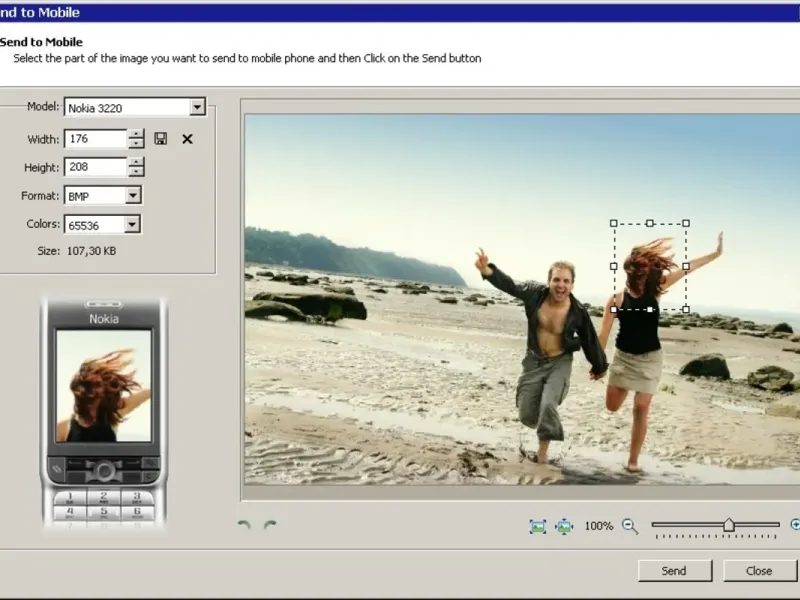Click the save model preset floppy icon
This screenshot has width=800, height=600.
click(x=161, y=139)
